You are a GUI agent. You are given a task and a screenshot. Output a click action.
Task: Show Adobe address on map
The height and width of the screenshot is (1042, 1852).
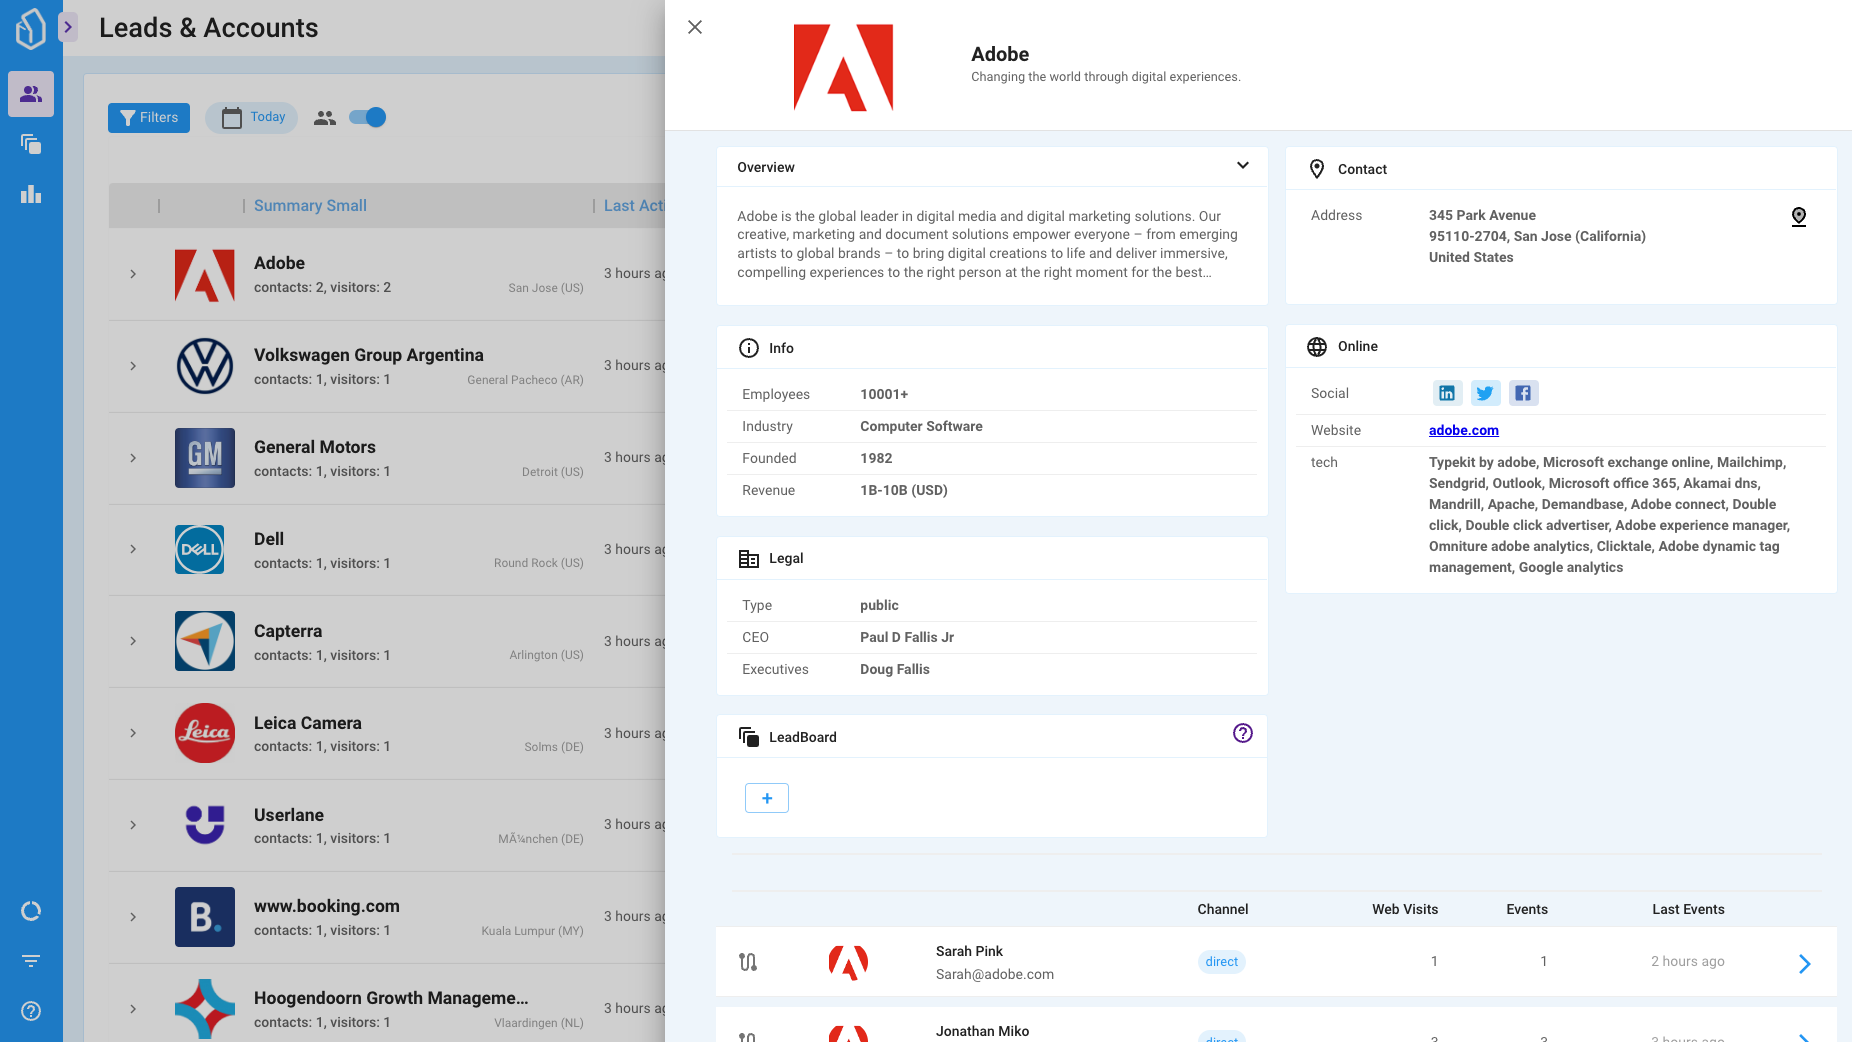coord(1798,217)
